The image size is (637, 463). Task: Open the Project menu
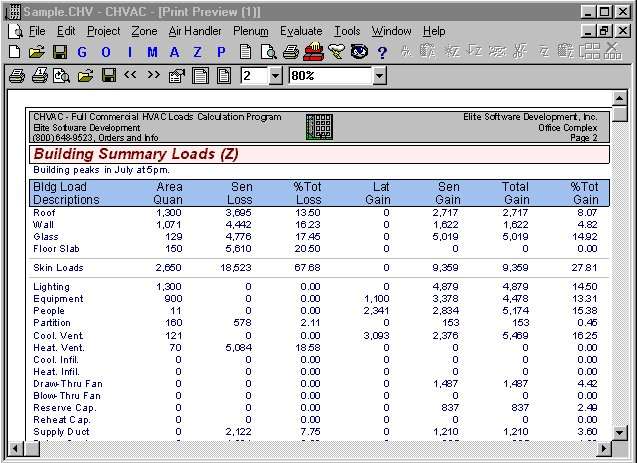[103, 31]
